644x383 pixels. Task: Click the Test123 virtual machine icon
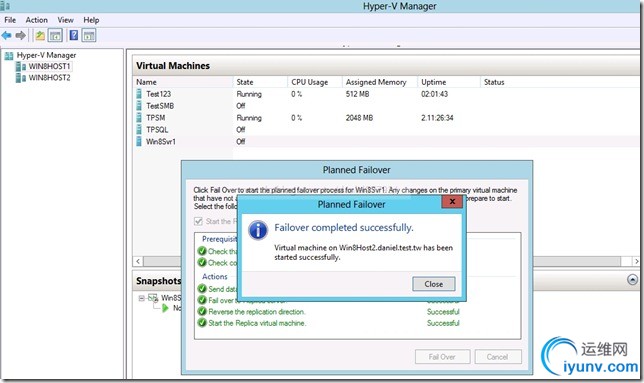139,94
